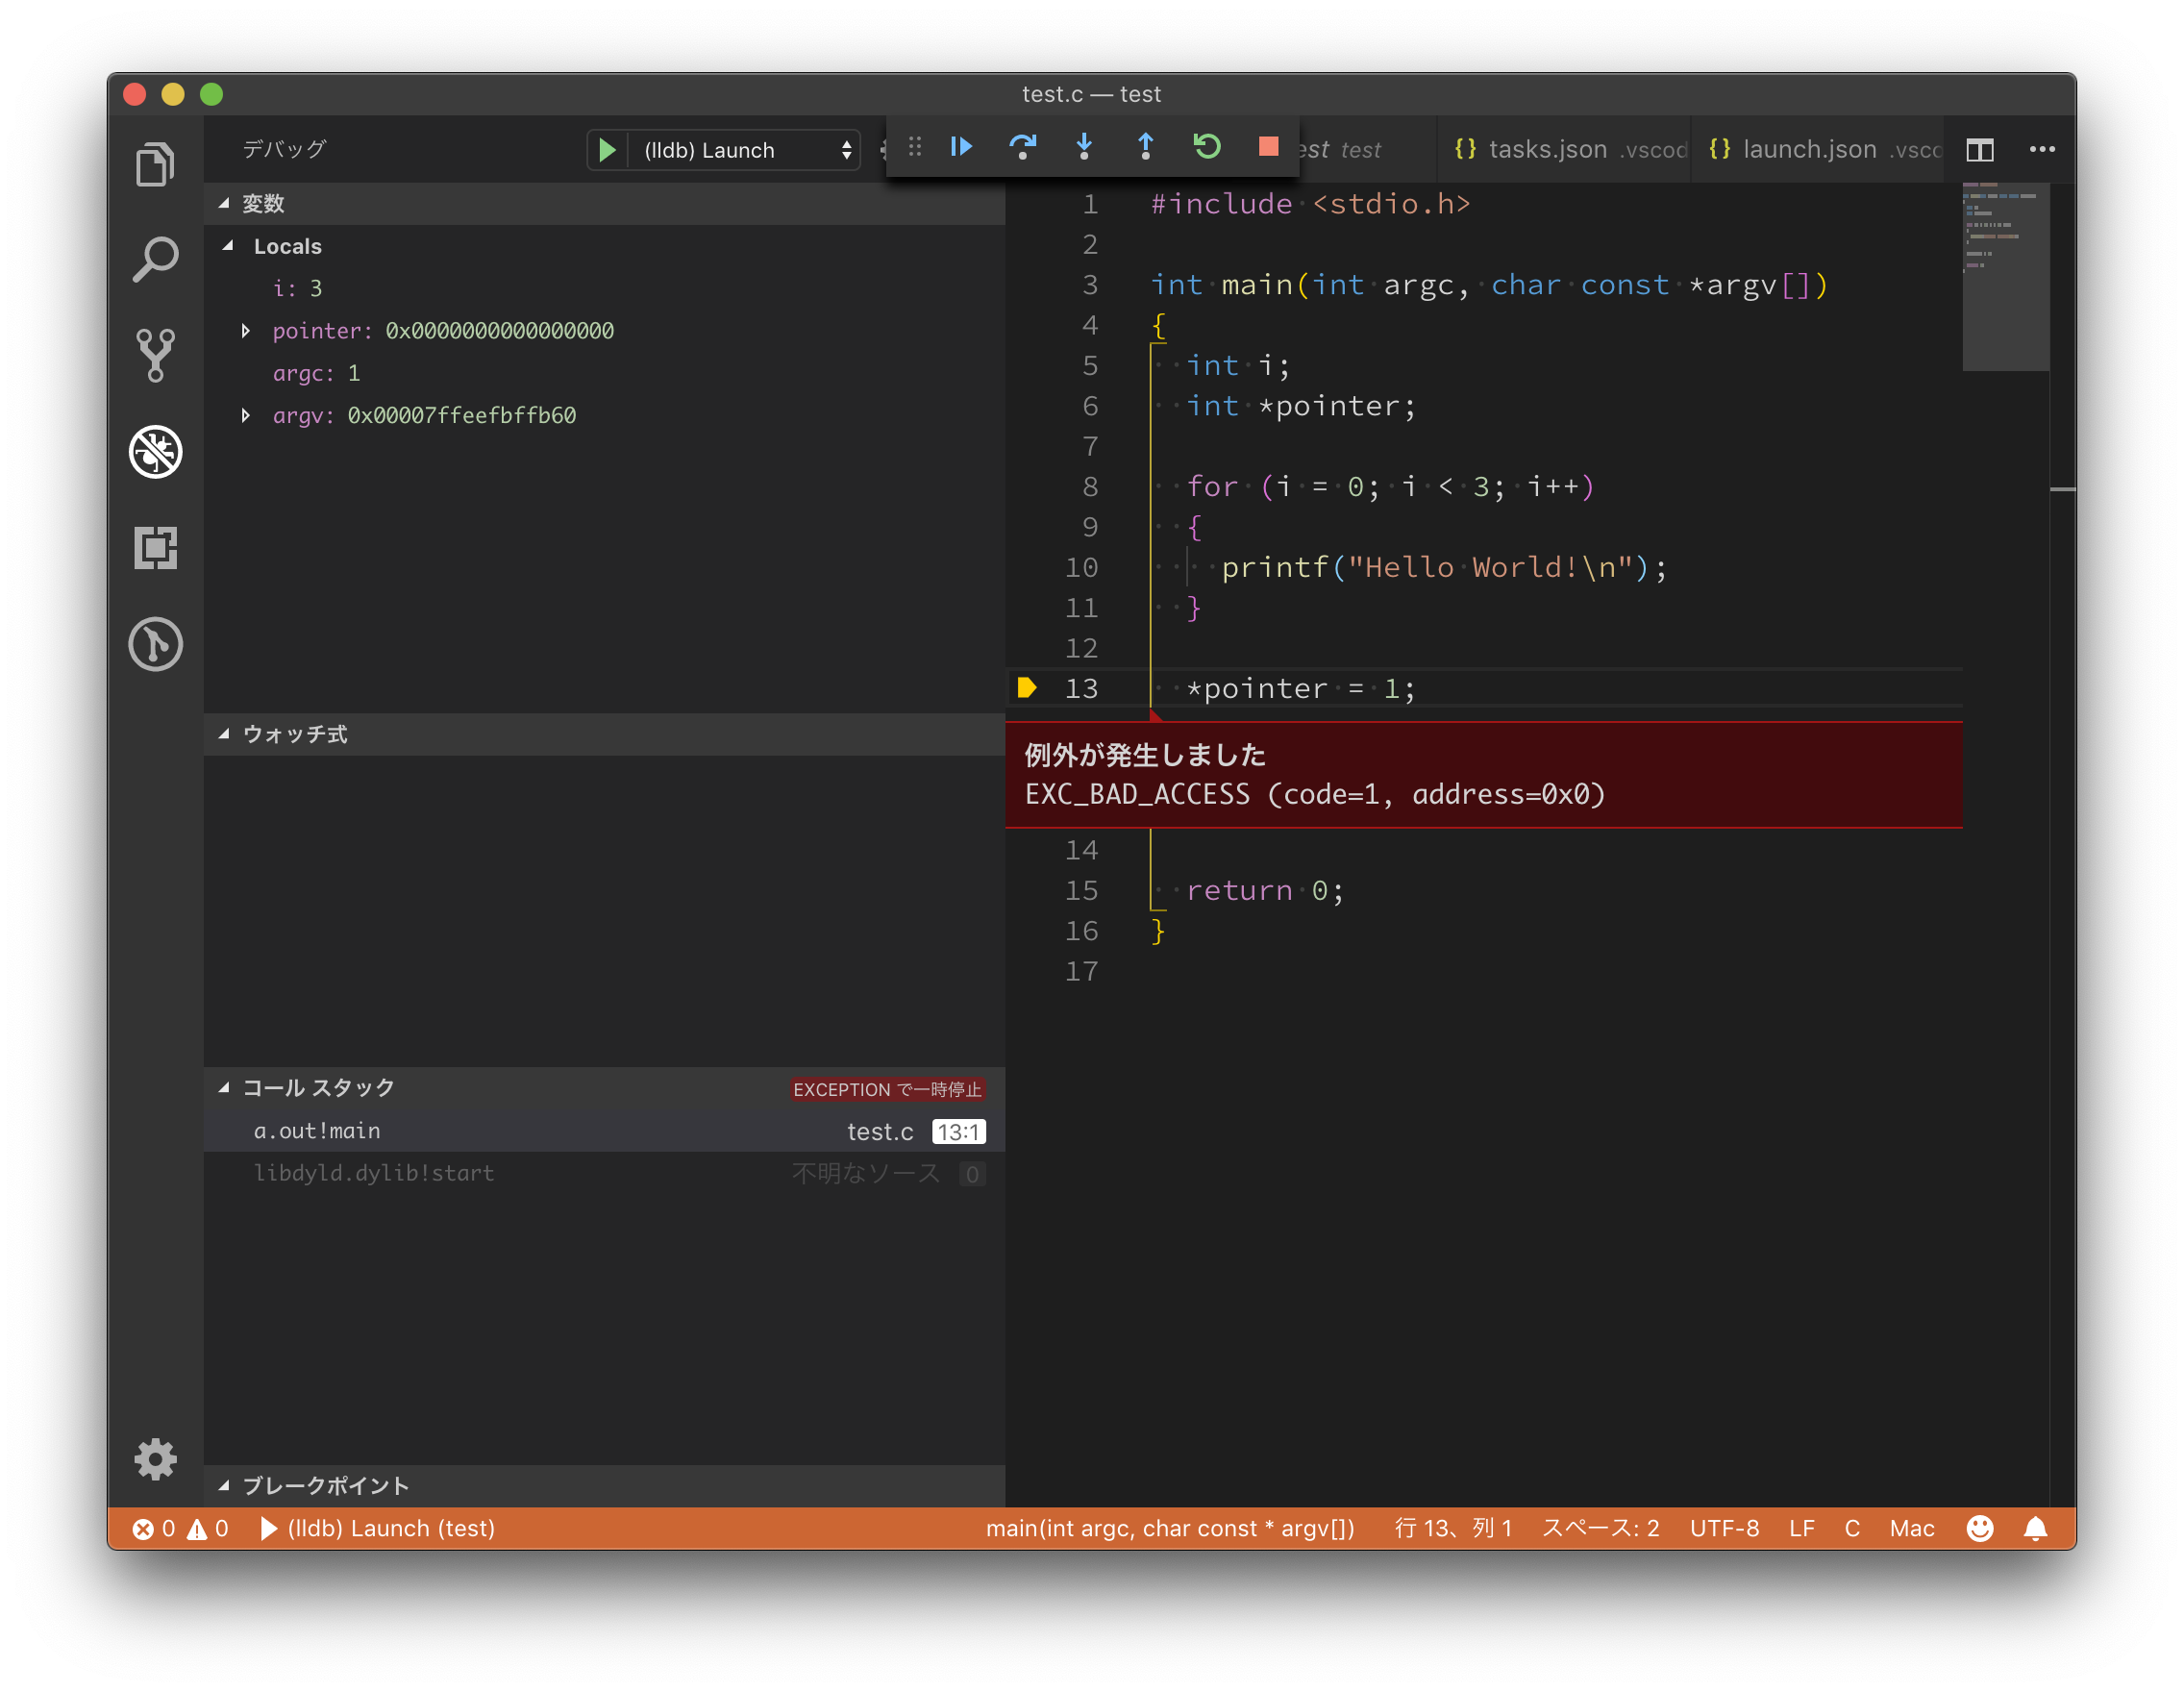
Task: Click the Step Into debug icon
Action: coord(1084,147)
